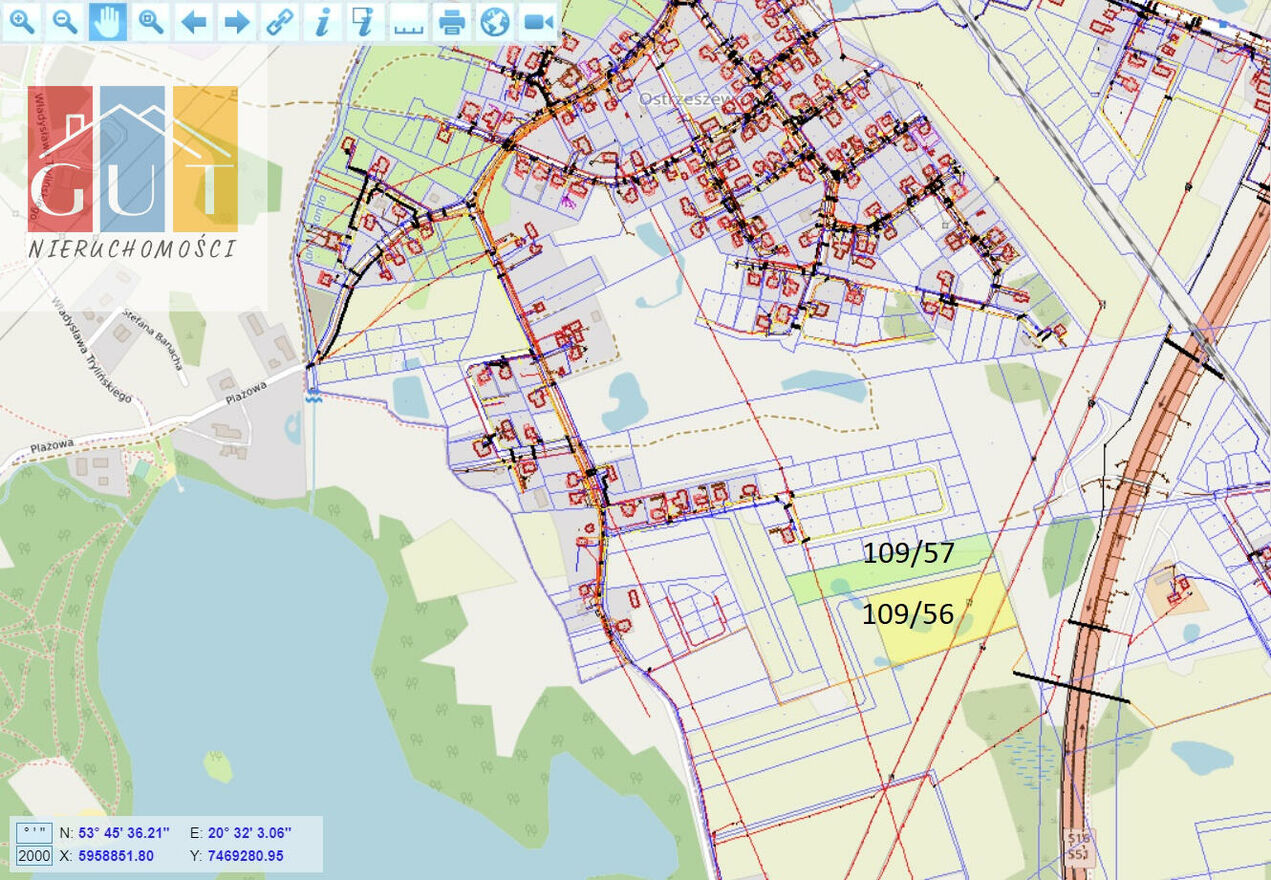Go to previous map view arrow
The image size is (1271, 880).
point(194,21)
